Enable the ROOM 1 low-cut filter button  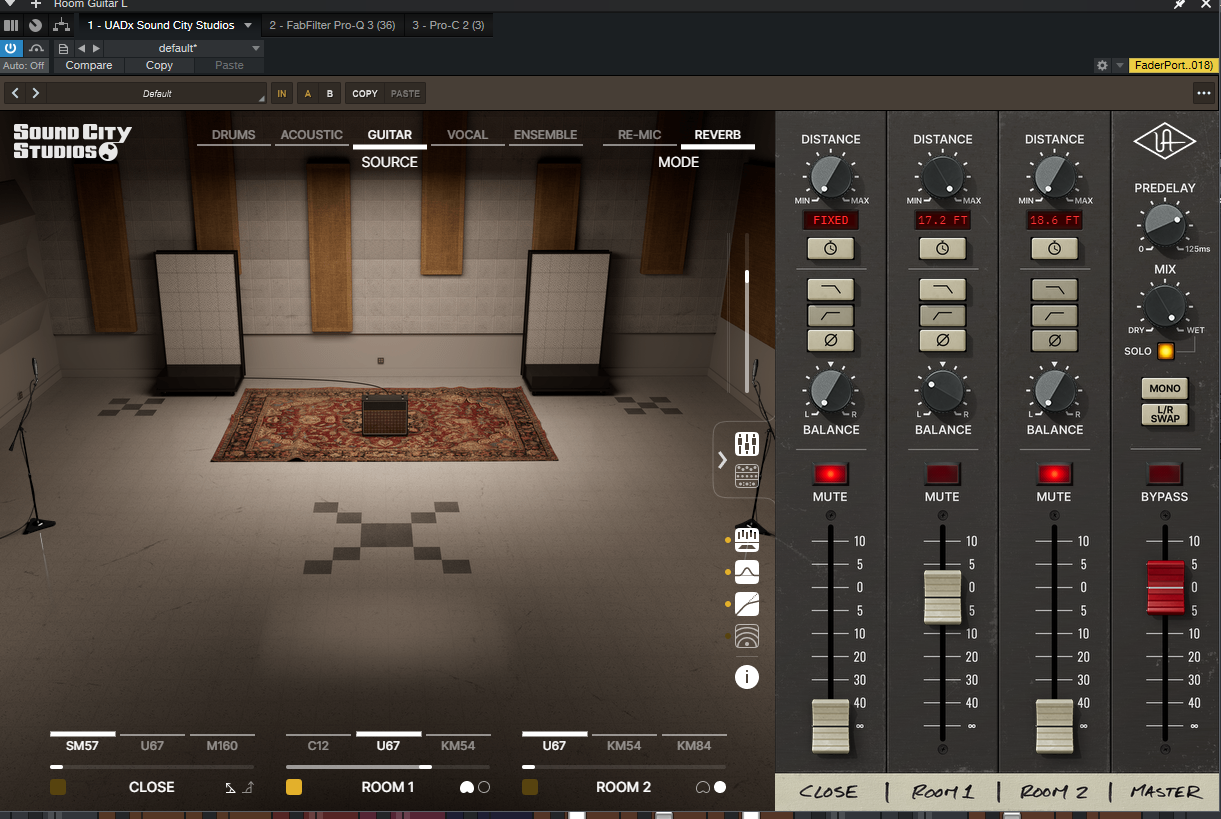(943, 315)
